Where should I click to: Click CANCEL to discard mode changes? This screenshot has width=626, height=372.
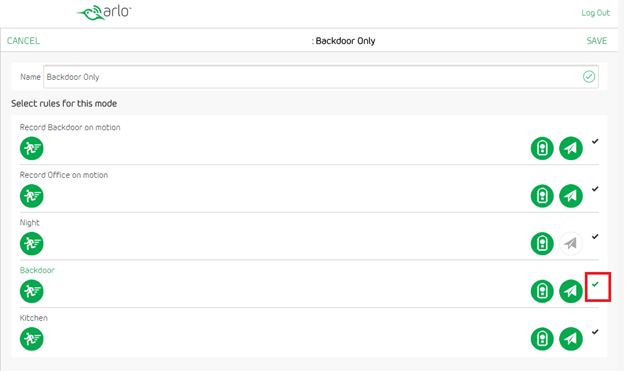(23, 41)
